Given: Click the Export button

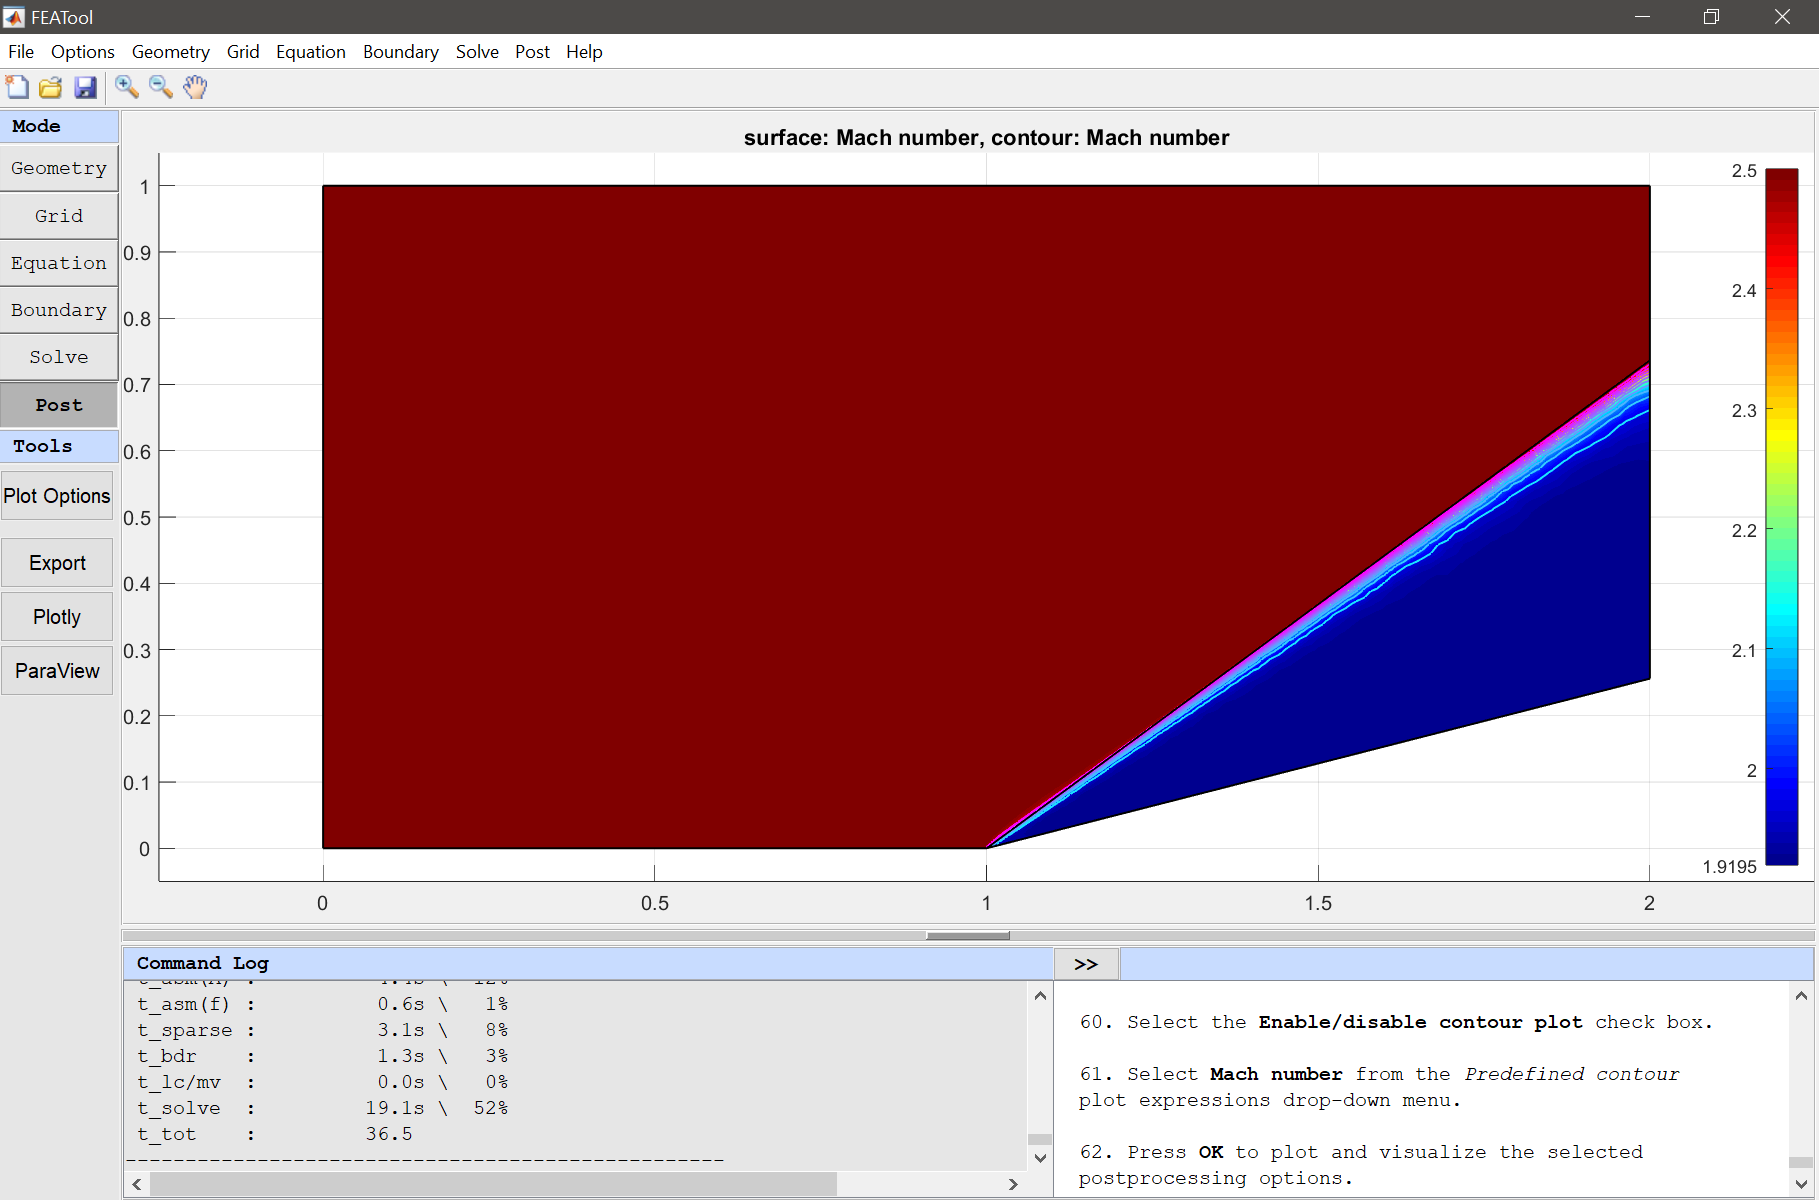Looking at the screenshot, I should click(x=57, y=563).
